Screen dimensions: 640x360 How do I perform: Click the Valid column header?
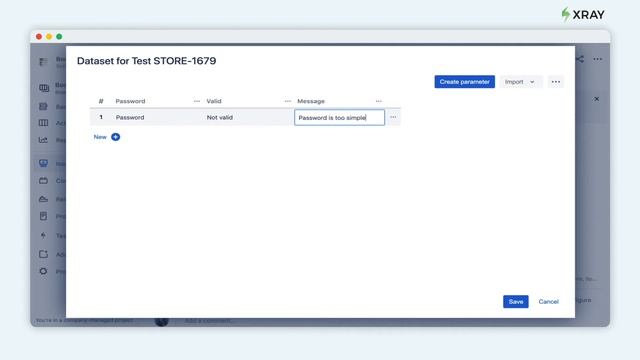tap(214, 101)
